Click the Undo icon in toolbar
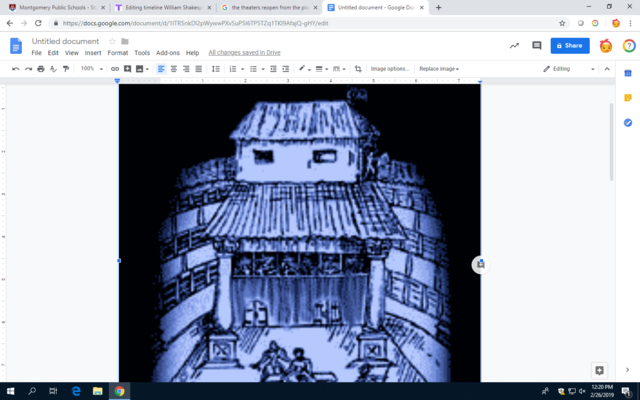The image size is (640, 400). (x=16, y=69)
